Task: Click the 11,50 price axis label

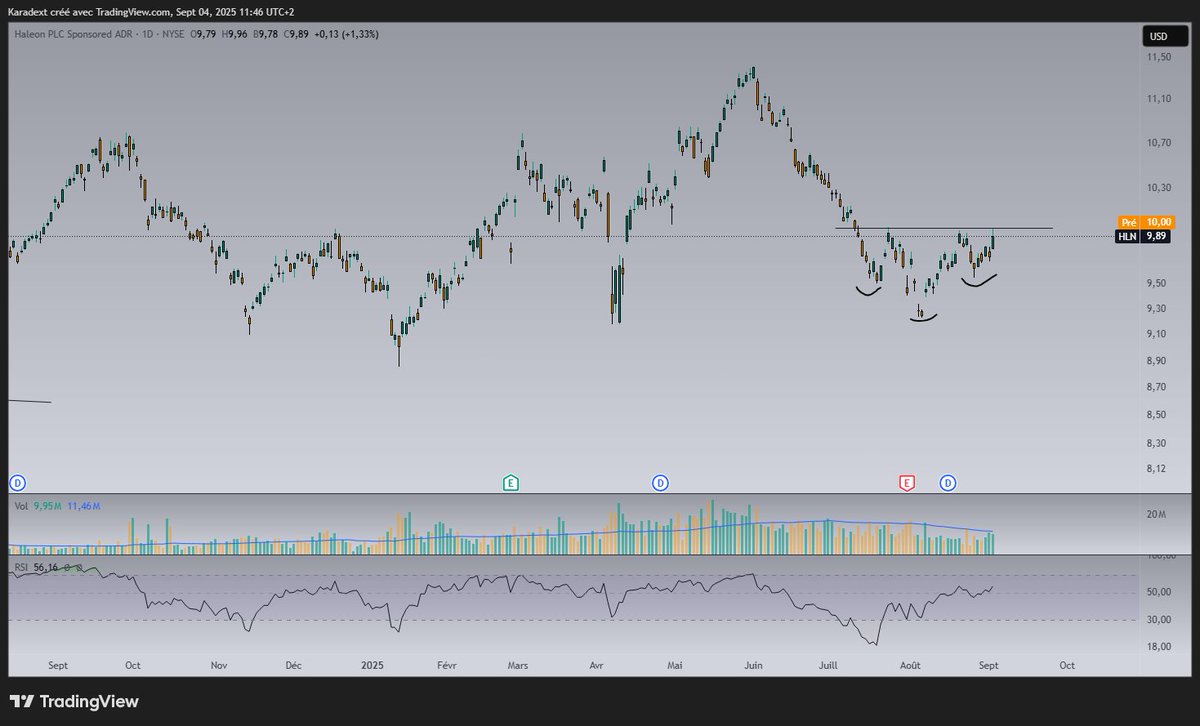Action: pos(1160,58)
